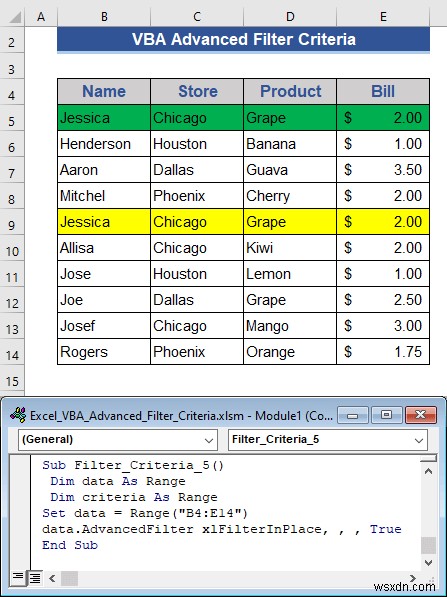Select the 3.00 bill cell

tap(383, 326)
